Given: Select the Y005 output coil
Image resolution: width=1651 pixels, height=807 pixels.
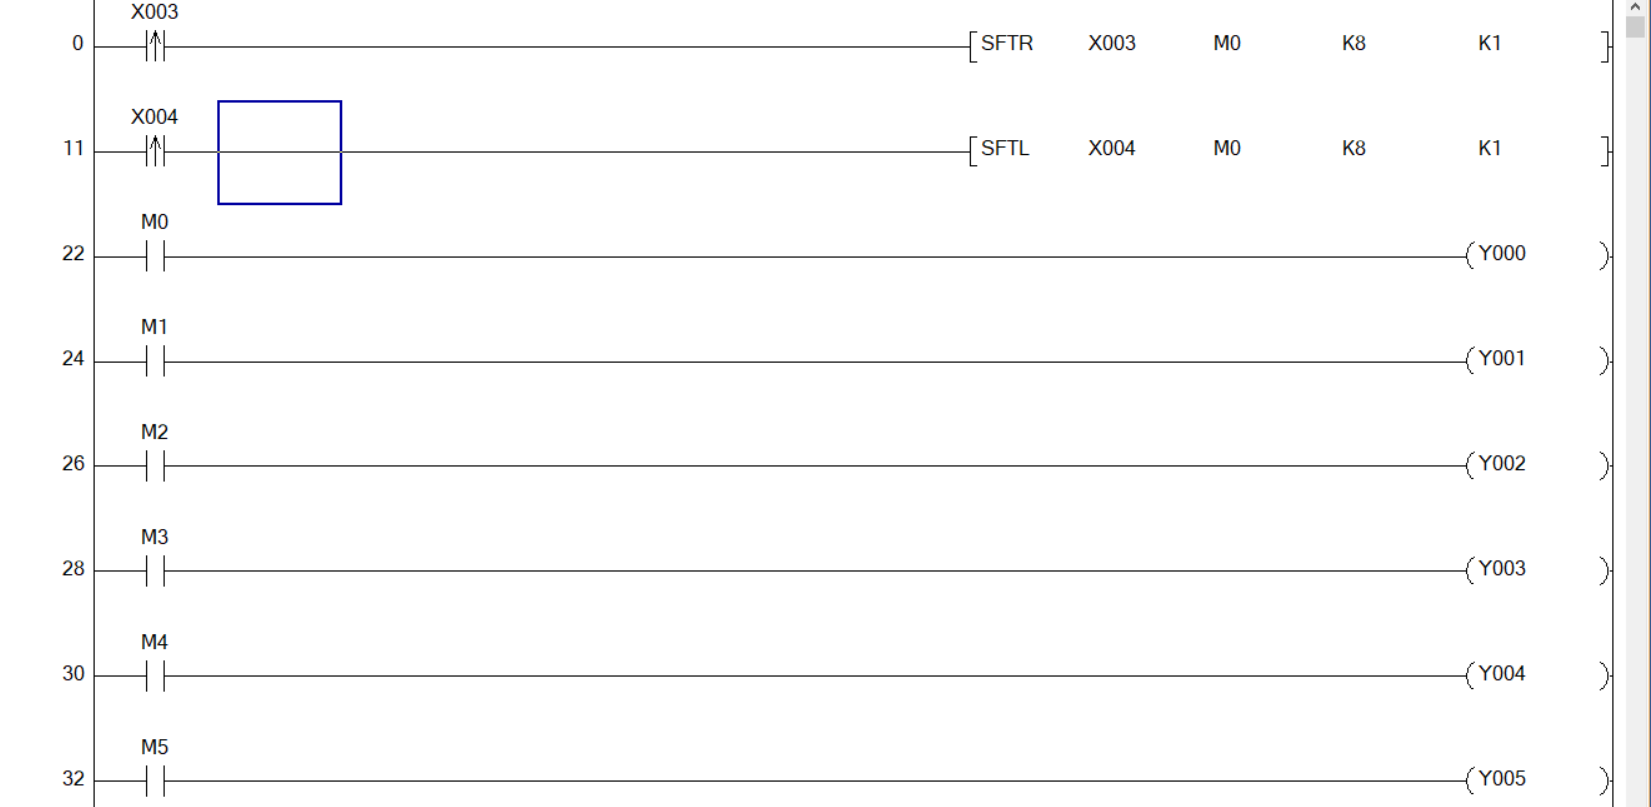Looking at the screenshot, I should (x=1501, y=779).
